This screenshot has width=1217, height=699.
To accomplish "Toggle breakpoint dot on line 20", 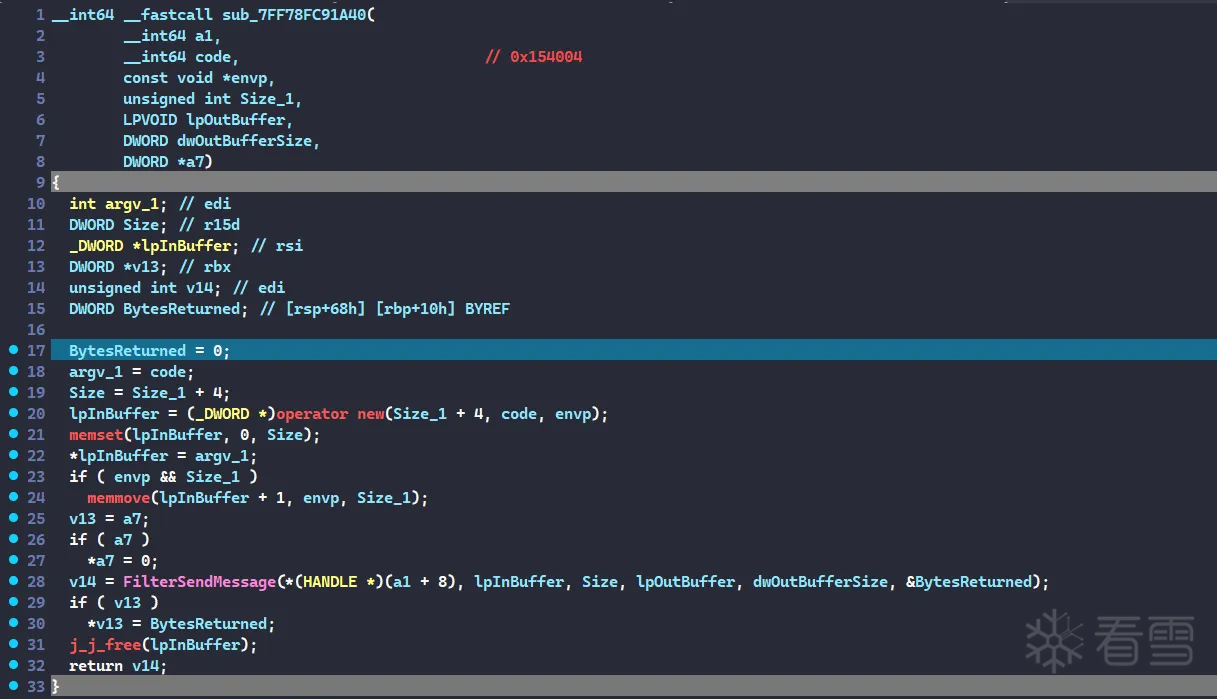I will coord(13,414).
